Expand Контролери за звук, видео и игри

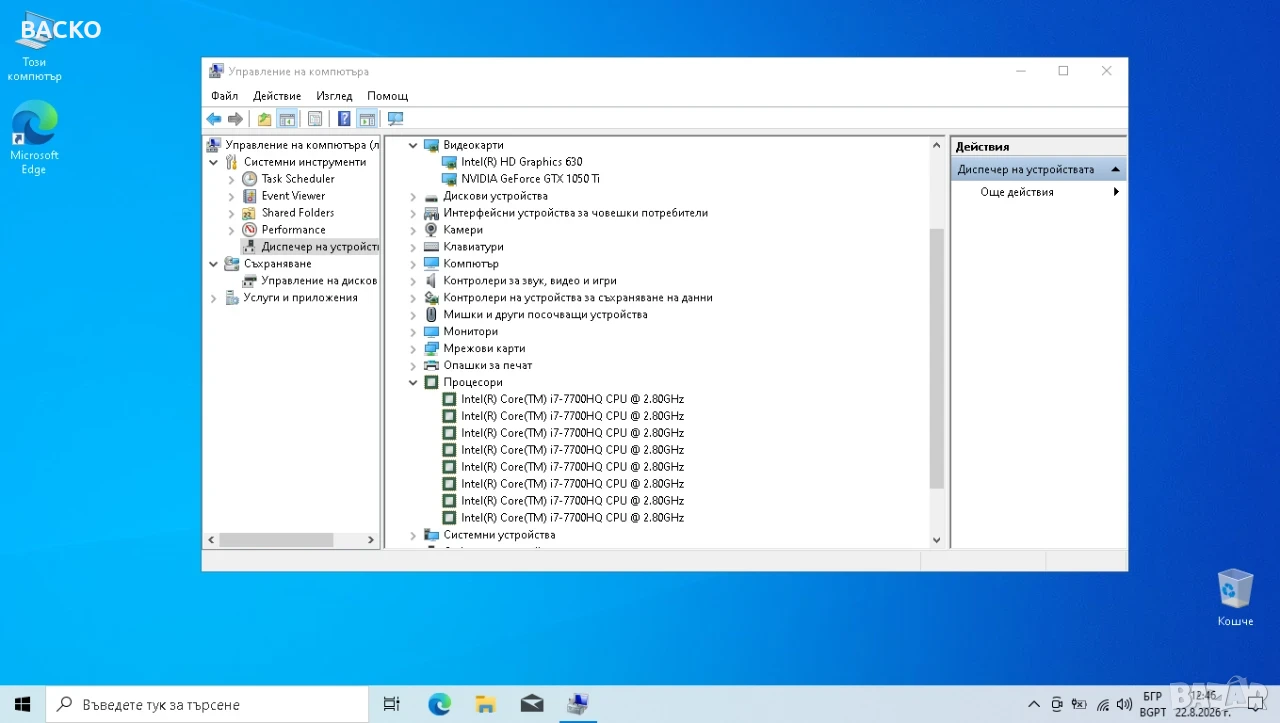[413, 281]
